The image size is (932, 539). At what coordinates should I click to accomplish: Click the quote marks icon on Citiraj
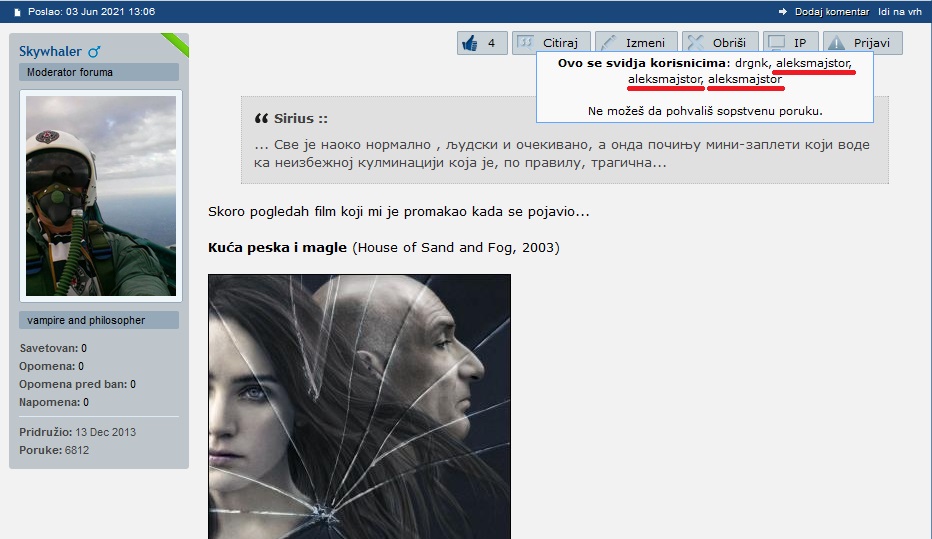tap(525, 43)
